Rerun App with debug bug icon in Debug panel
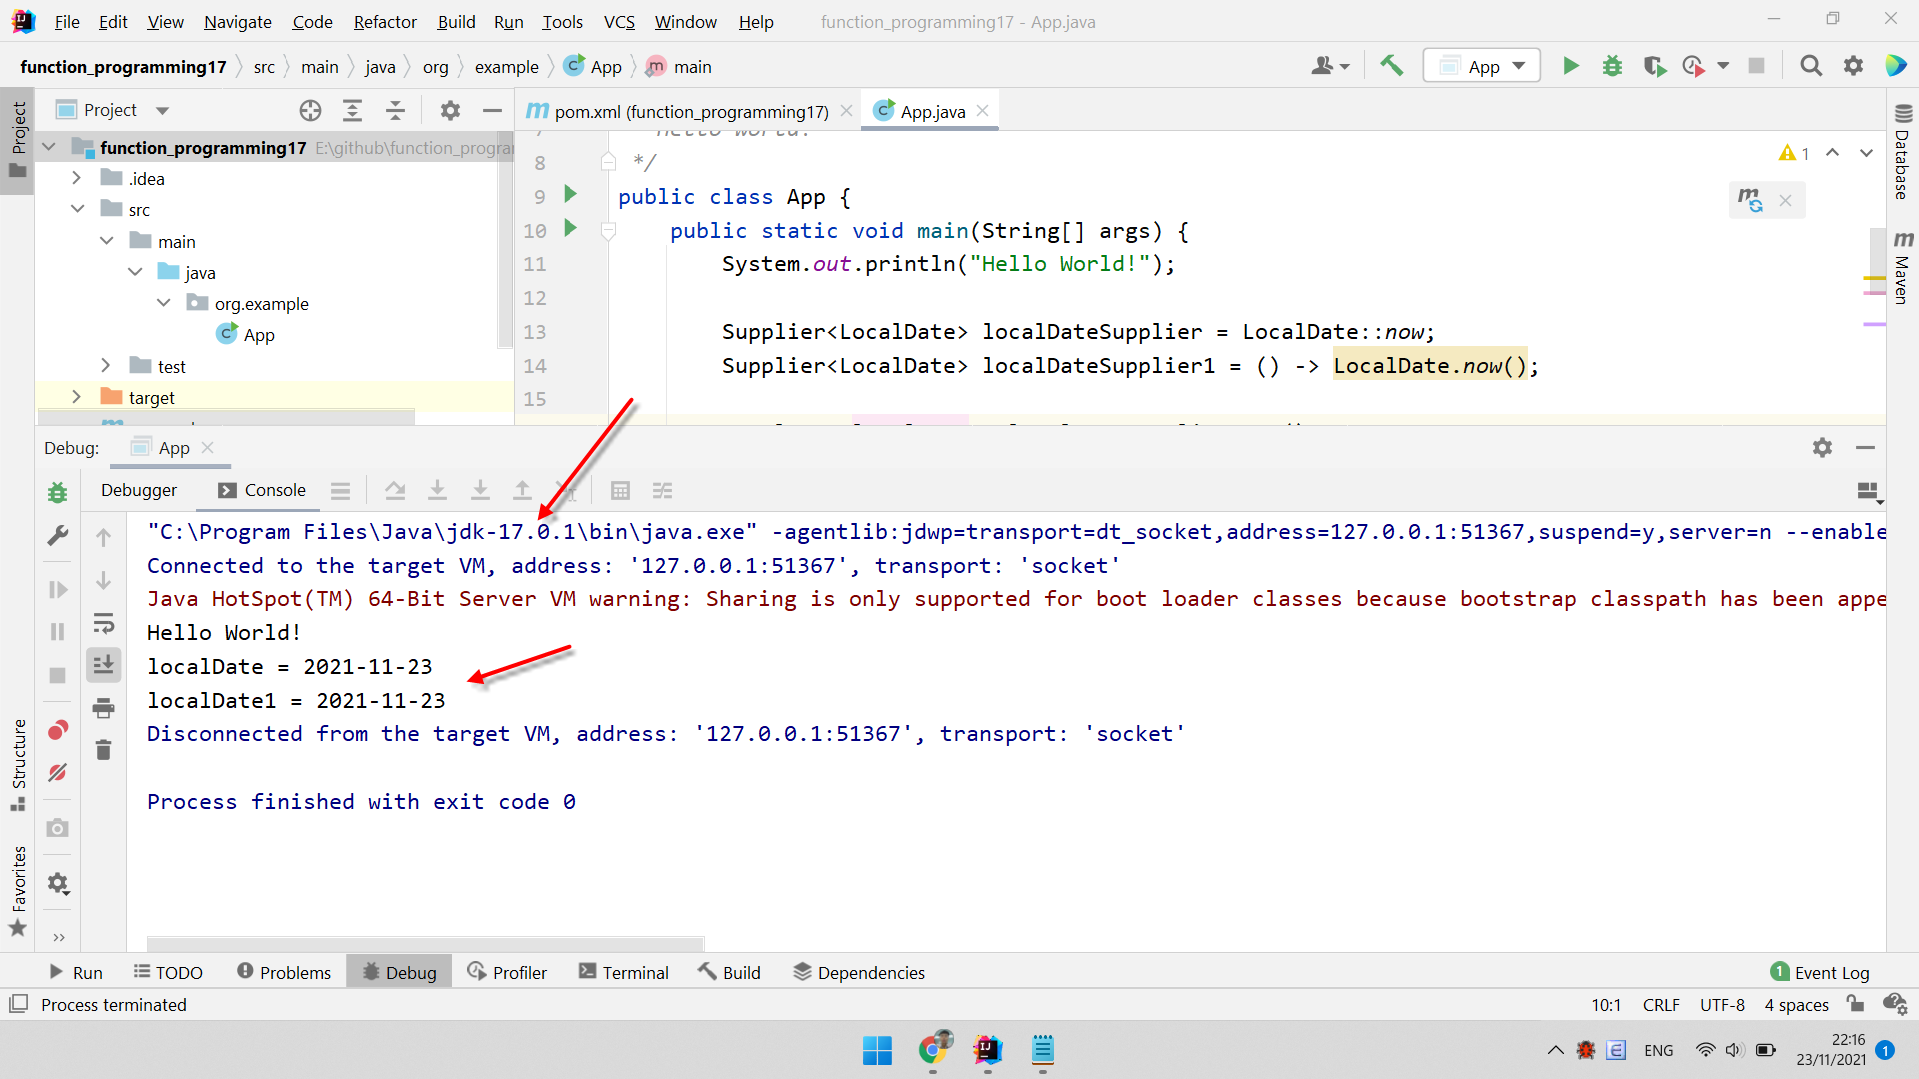The height and width of the screenshot is (1079, 1919). [x=57, y=492]
